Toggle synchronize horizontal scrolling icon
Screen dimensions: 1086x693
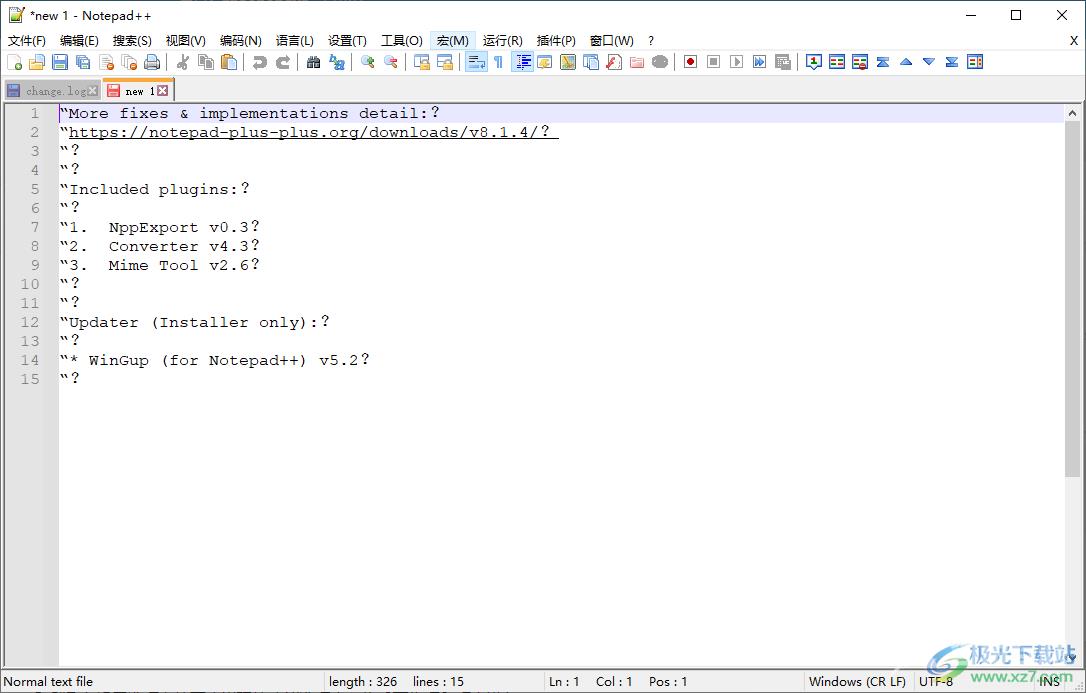(x=445, y=62)
